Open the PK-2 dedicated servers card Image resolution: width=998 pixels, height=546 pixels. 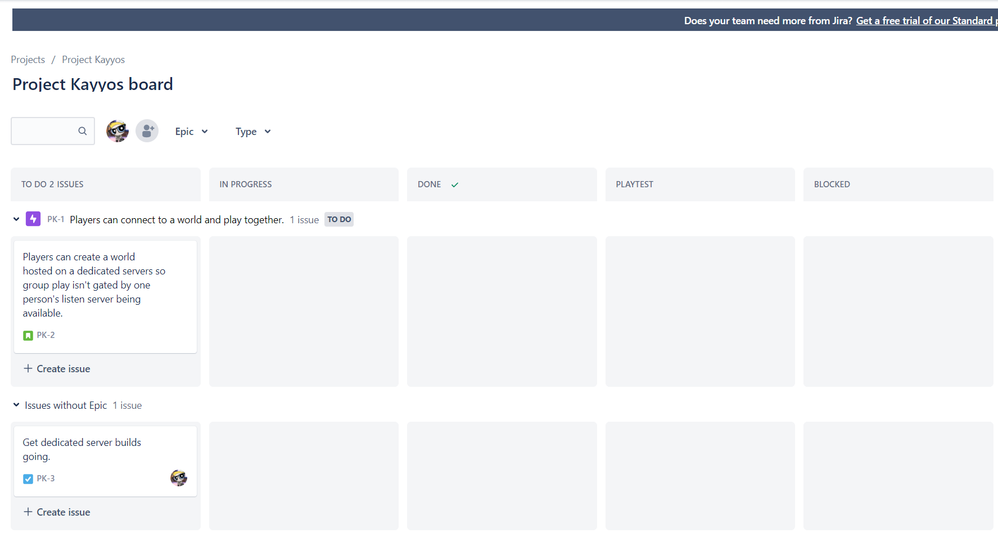(x=106, y=297)
